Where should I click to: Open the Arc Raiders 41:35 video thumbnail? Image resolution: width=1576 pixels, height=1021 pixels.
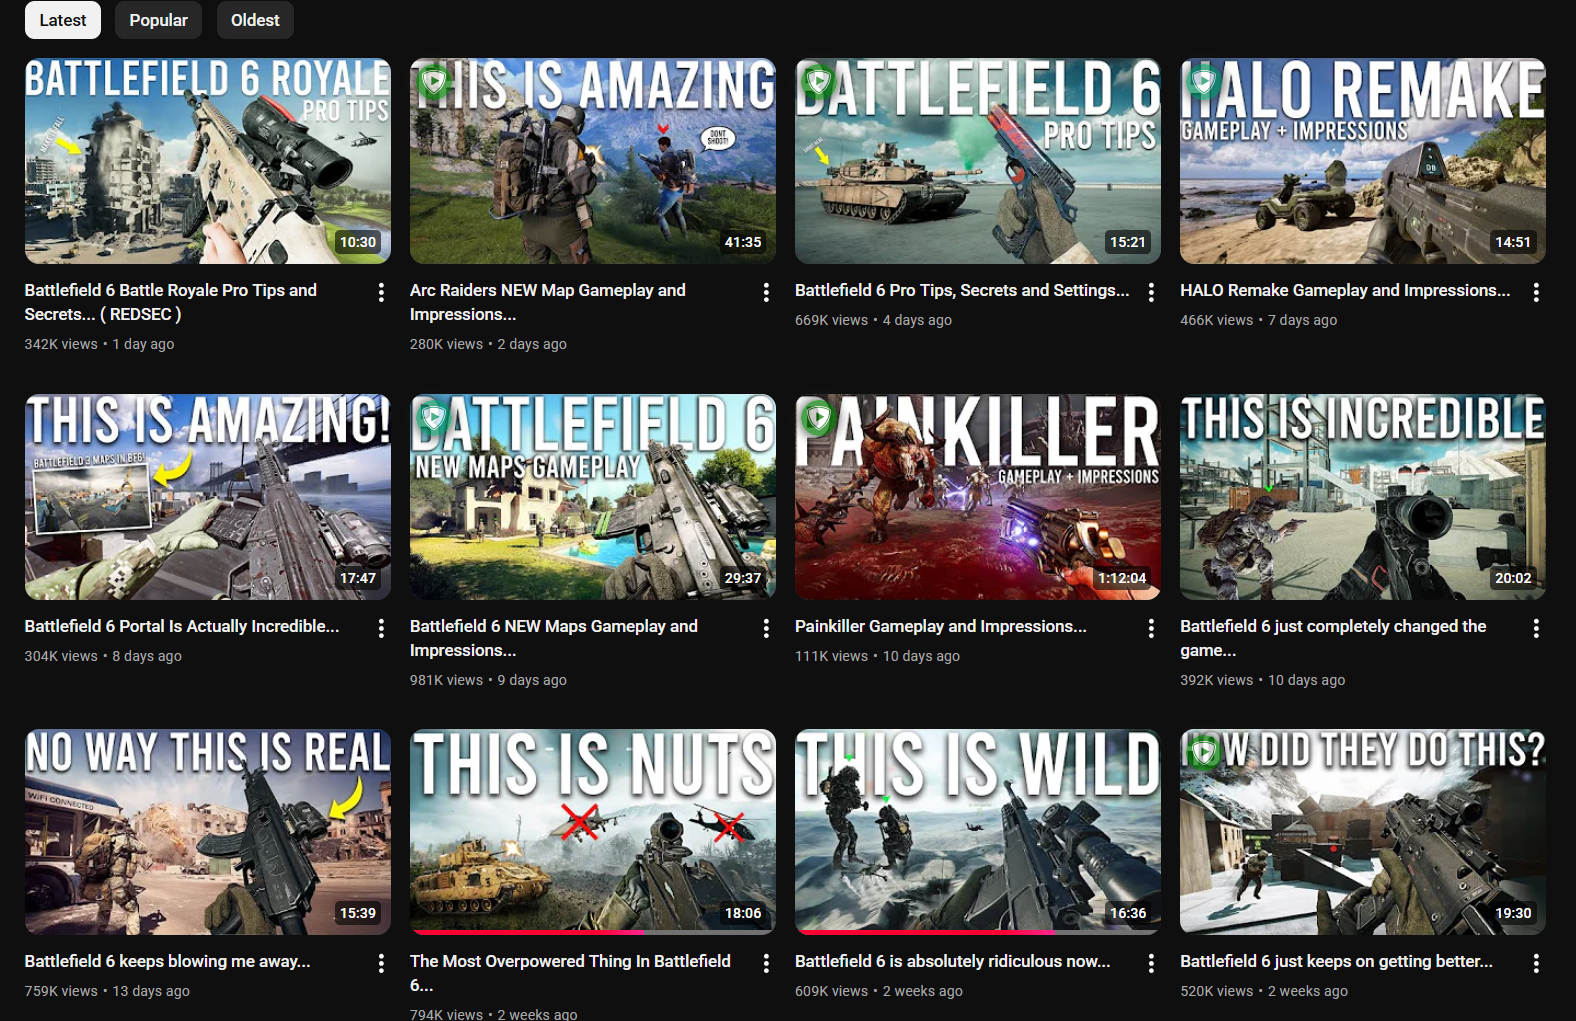pos(593,161)
